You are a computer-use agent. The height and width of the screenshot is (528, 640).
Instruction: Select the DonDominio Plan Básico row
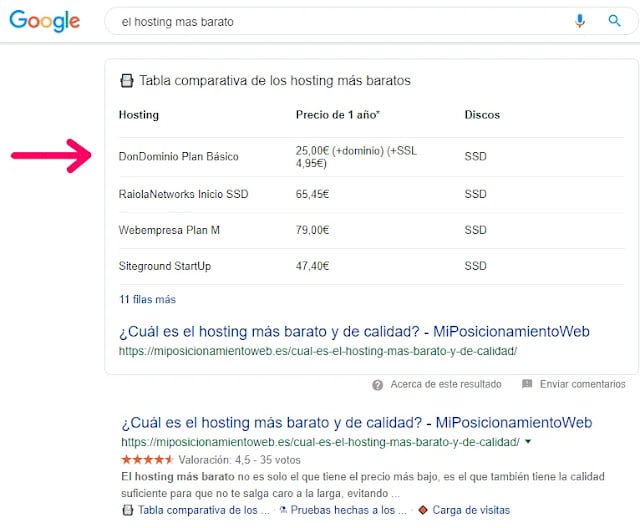[178, 157]
